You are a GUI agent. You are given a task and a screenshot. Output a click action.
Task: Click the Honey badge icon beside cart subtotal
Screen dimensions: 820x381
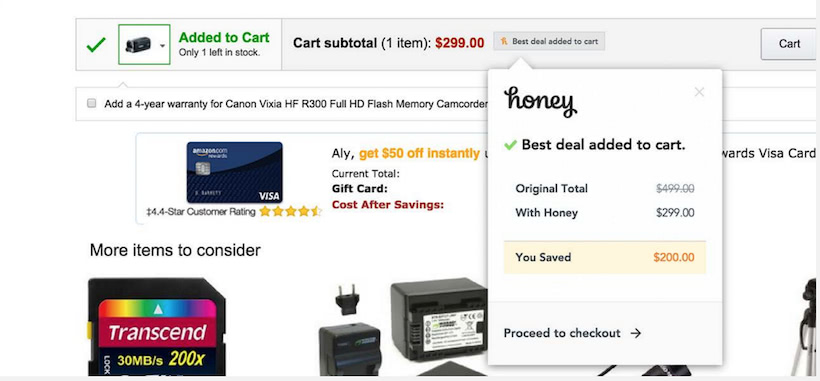point(504,41)
